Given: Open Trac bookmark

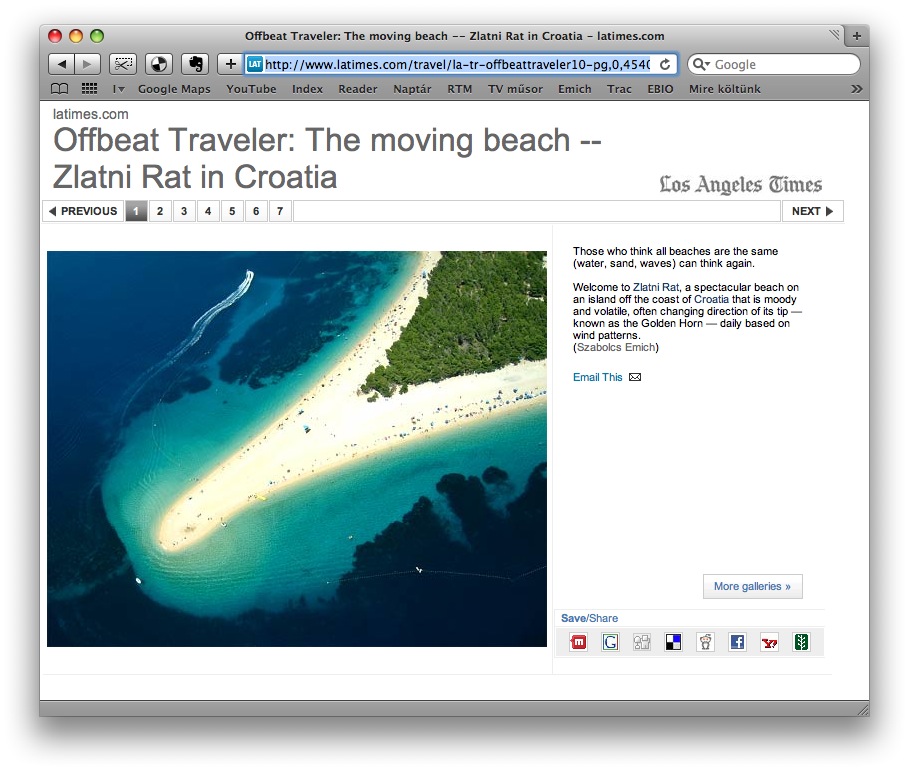Looking at the screenshot, I should click(x=619, y=89).
